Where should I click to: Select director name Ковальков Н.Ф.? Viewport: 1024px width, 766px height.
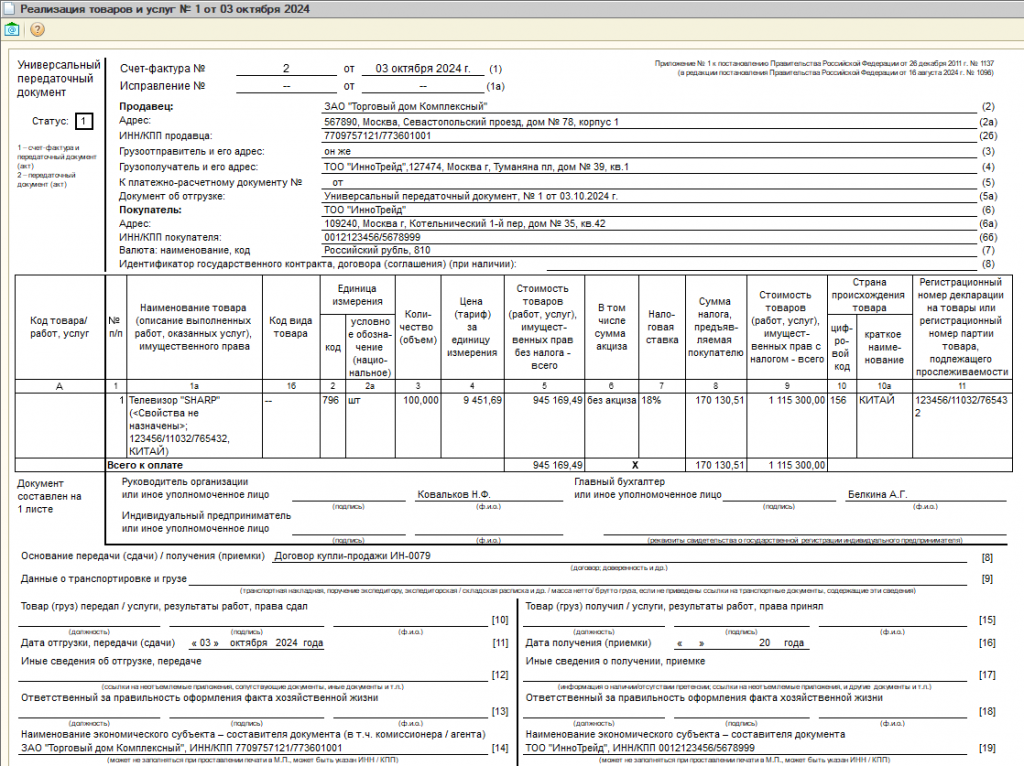click(454, 495)
